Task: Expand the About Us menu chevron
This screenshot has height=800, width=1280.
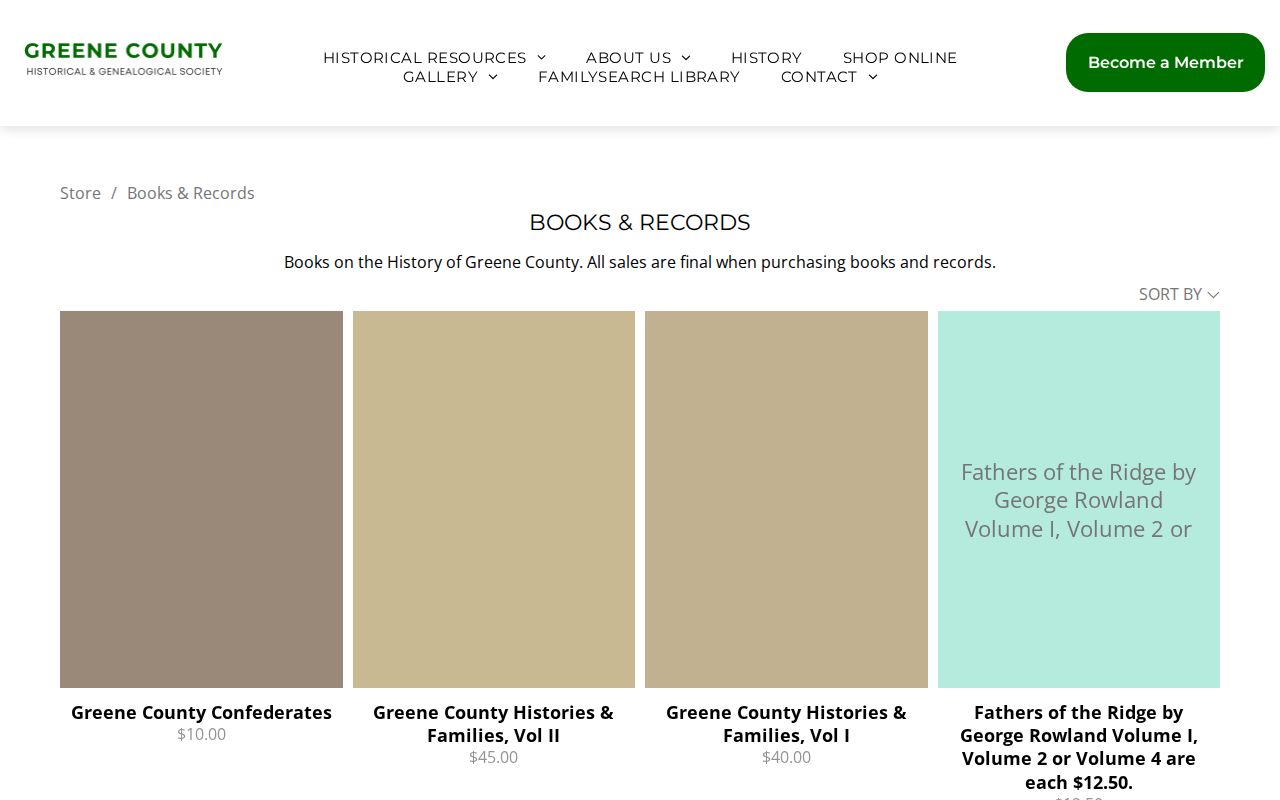Action: pos(686,58)
